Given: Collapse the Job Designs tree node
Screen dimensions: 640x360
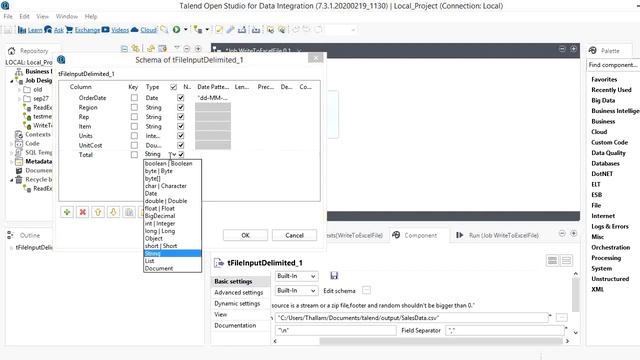Looking at the screenshot, I should [x=11, y=81].
